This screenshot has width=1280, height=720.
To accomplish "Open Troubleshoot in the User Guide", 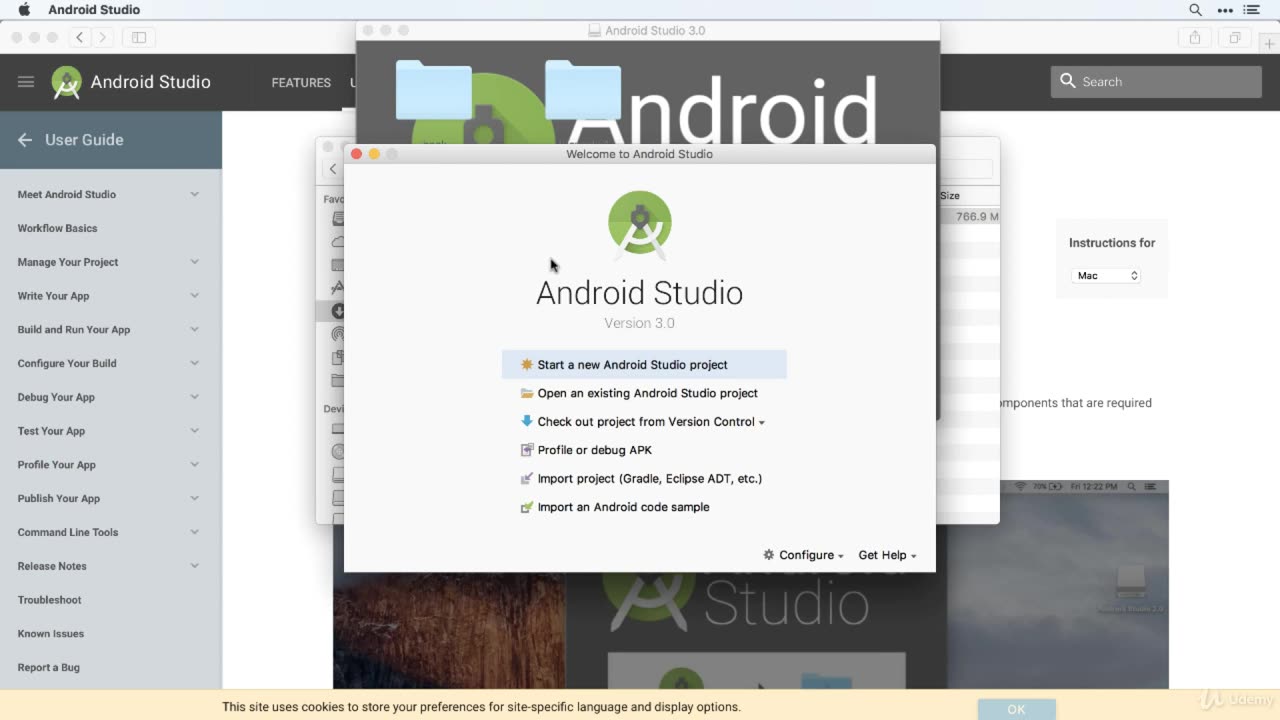I will [x=49, y=600].
